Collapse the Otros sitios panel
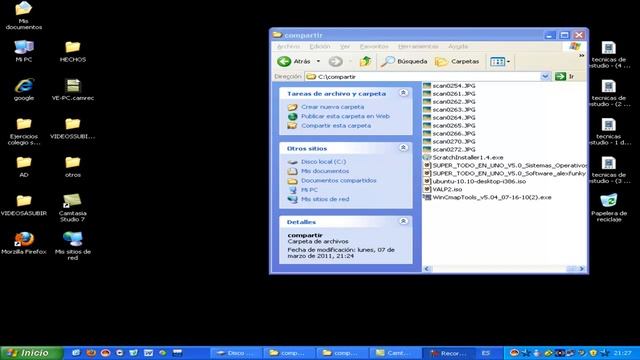Screen dimensions: 640x360 click(403, 148)
